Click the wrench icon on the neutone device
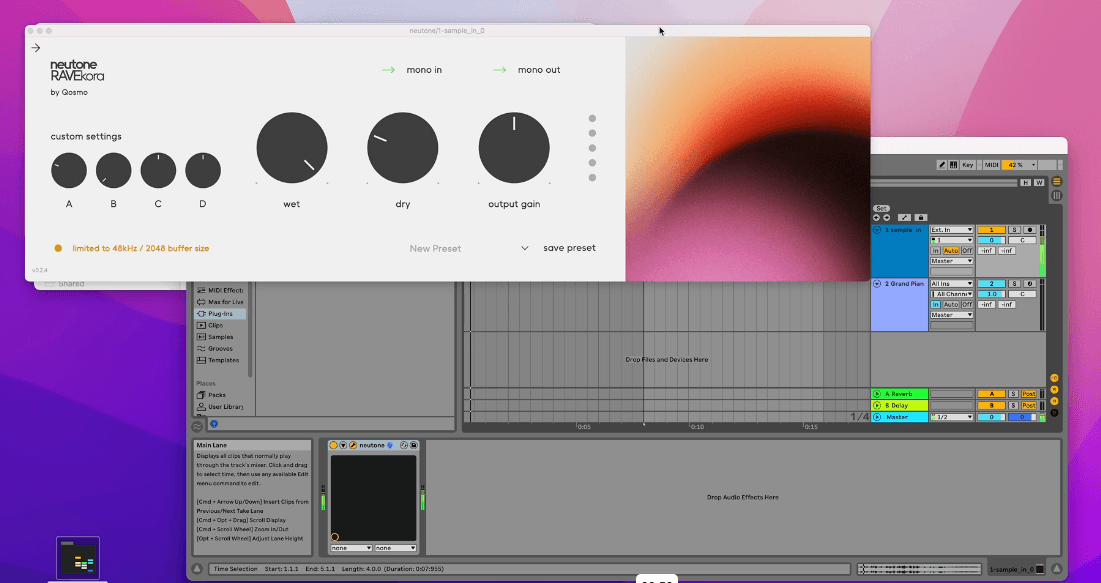This screenshot has height=583, width=1101. [353, 445]
